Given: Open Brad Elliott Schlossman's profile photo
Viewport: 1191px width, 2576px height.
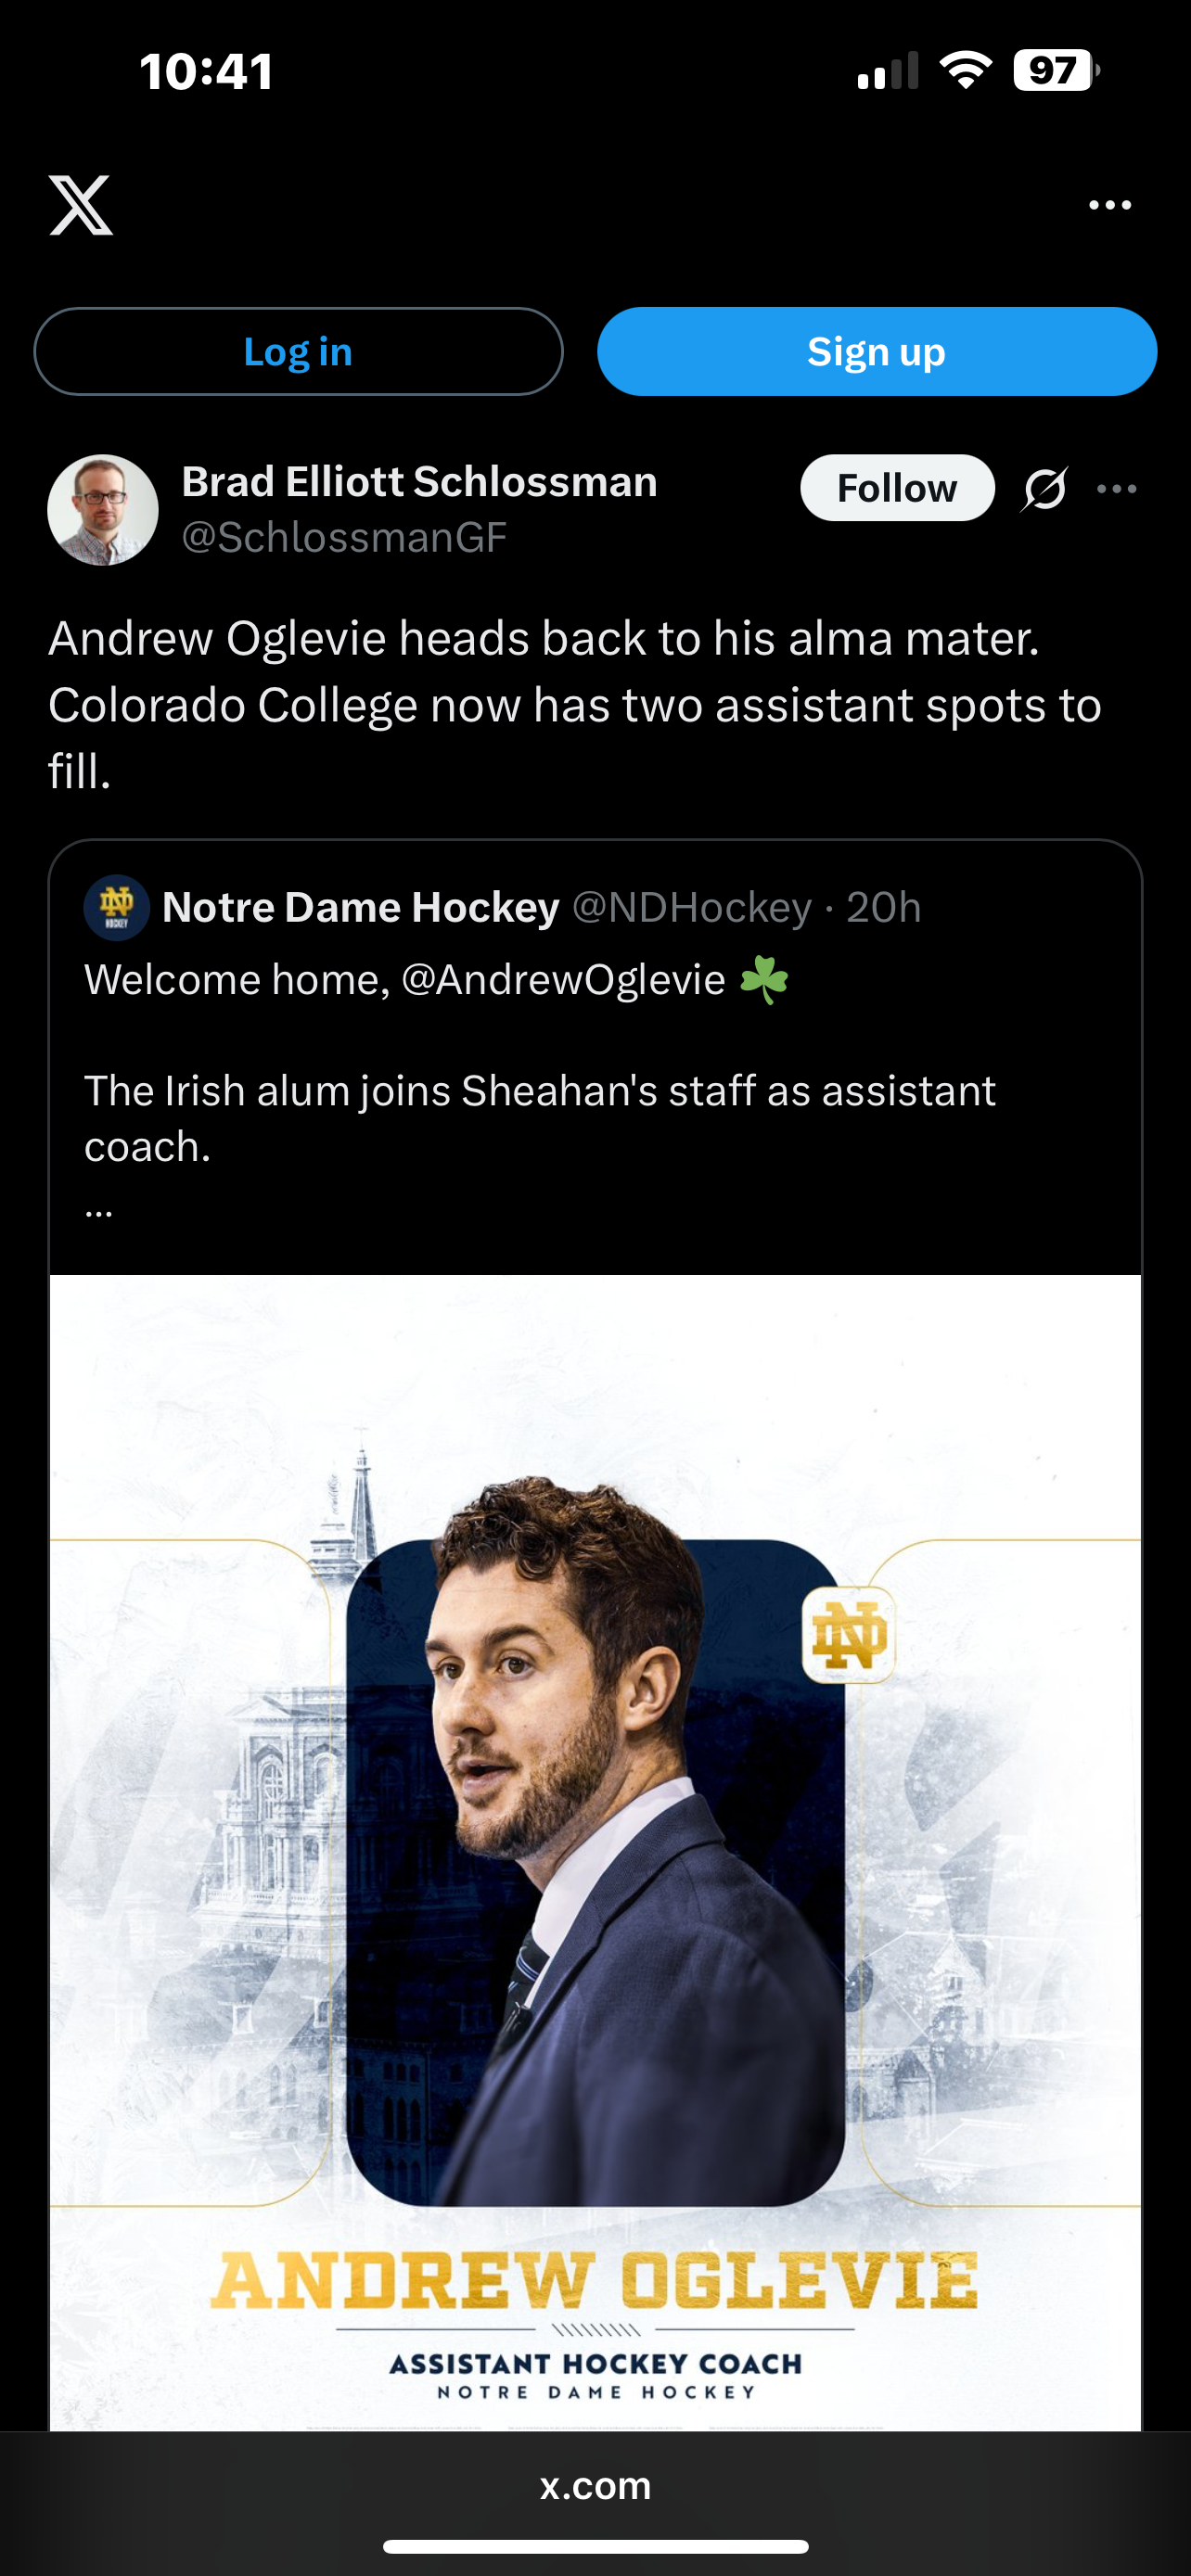Looking at the screenshot, I should pyautogui.click(x=103, y=510).
